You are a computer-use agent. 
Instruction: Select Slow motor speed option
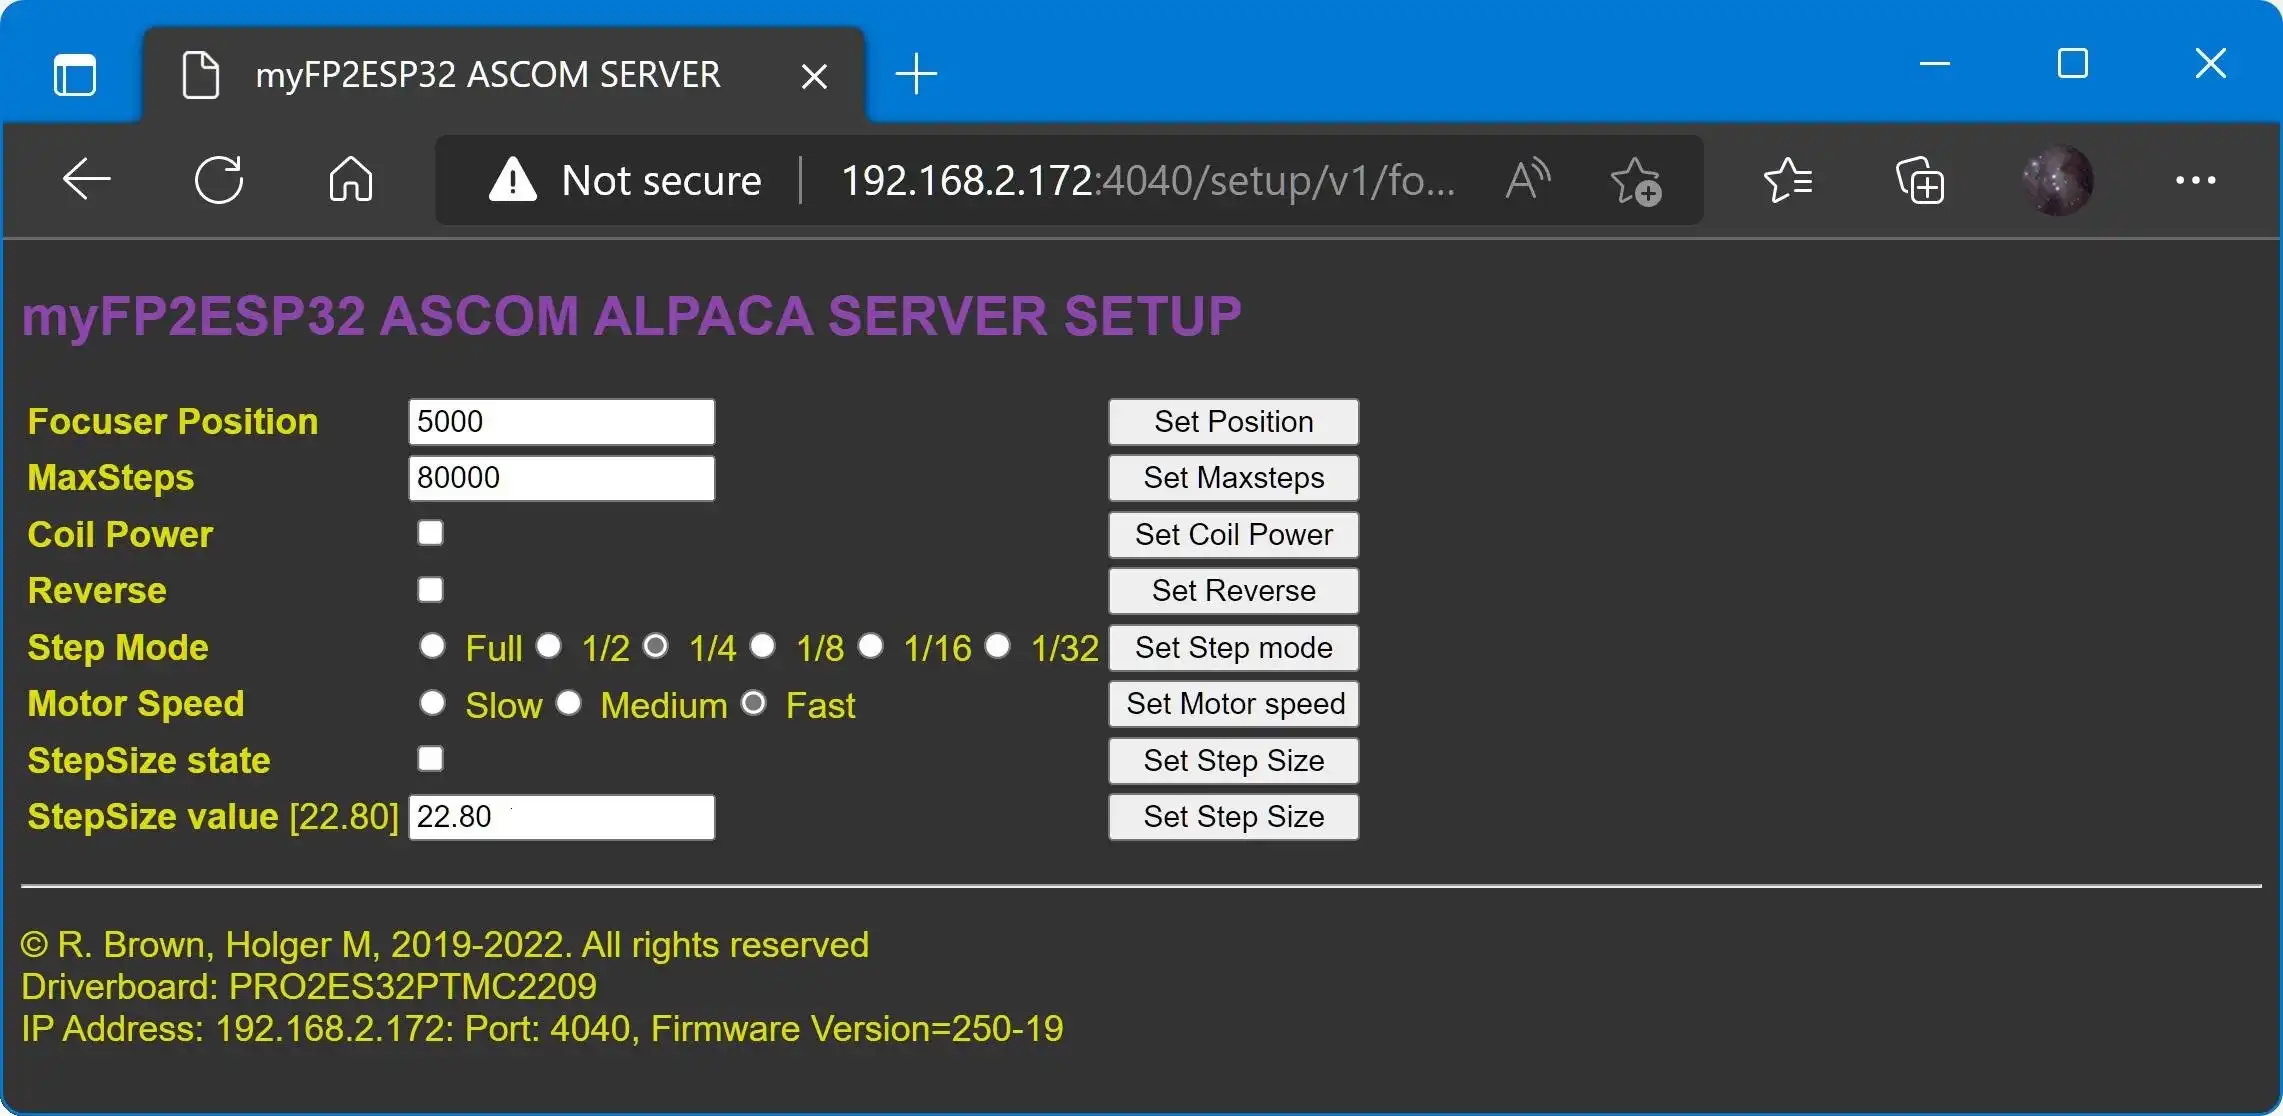tap(434, 705)
